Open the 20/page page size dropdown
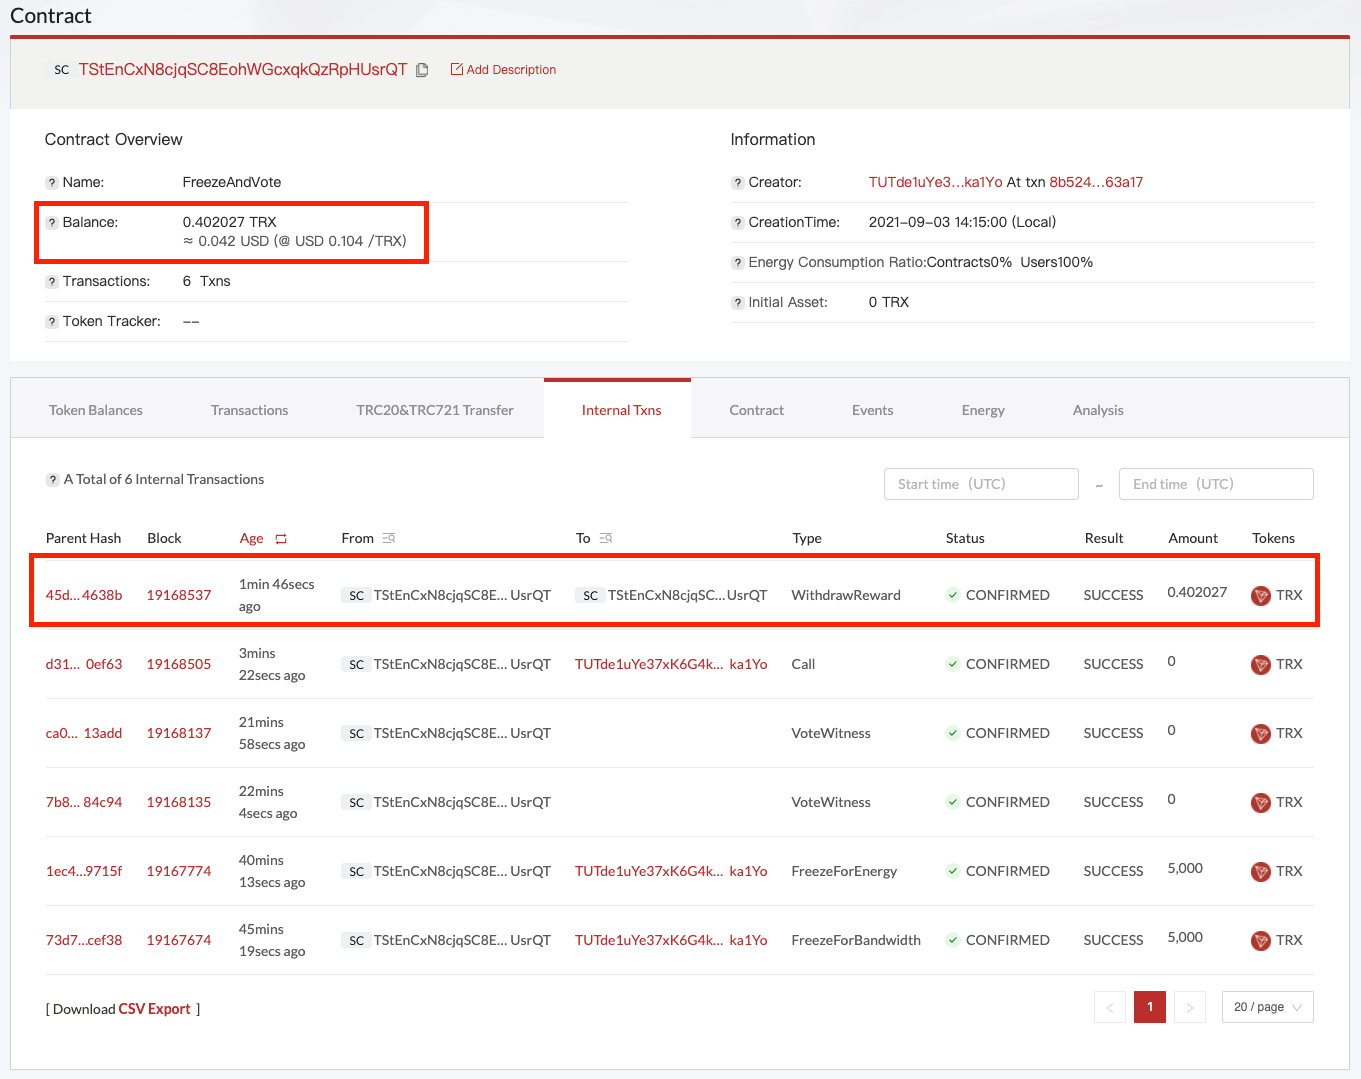The width and height of the screenshot is (1361, 1079). 1267,1007
